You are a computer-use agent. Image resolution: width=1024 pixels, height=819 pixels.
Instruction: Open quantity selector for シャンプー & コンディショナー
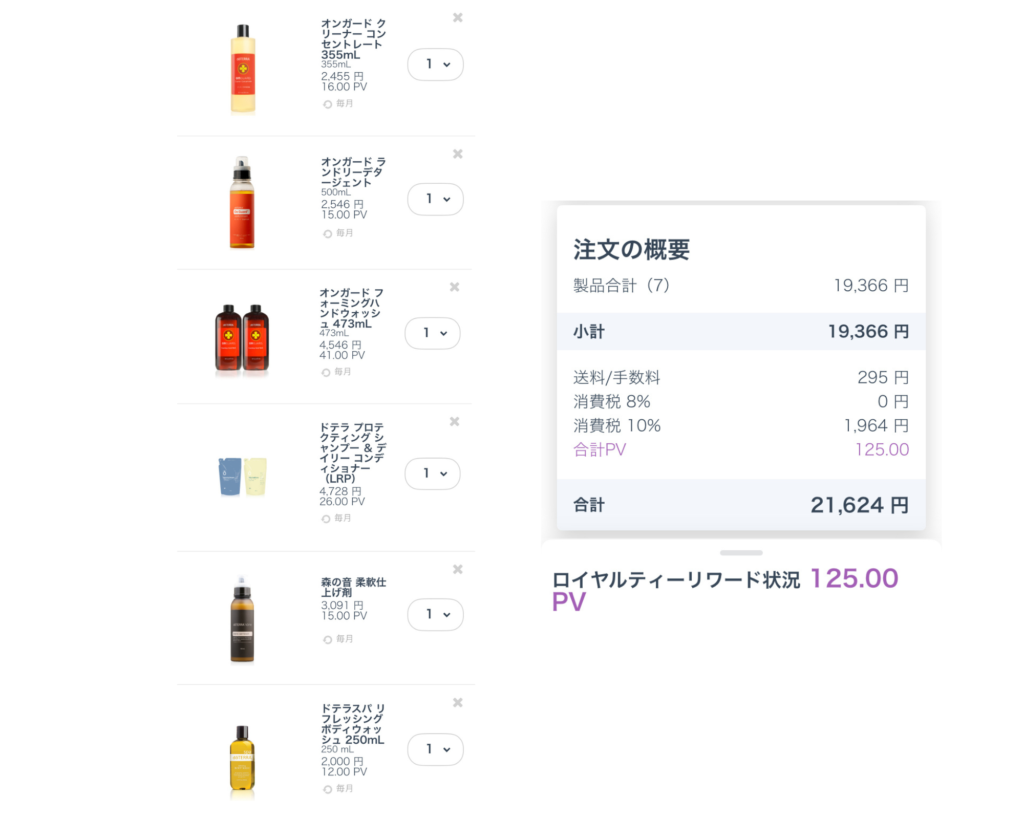coord(433,473)
